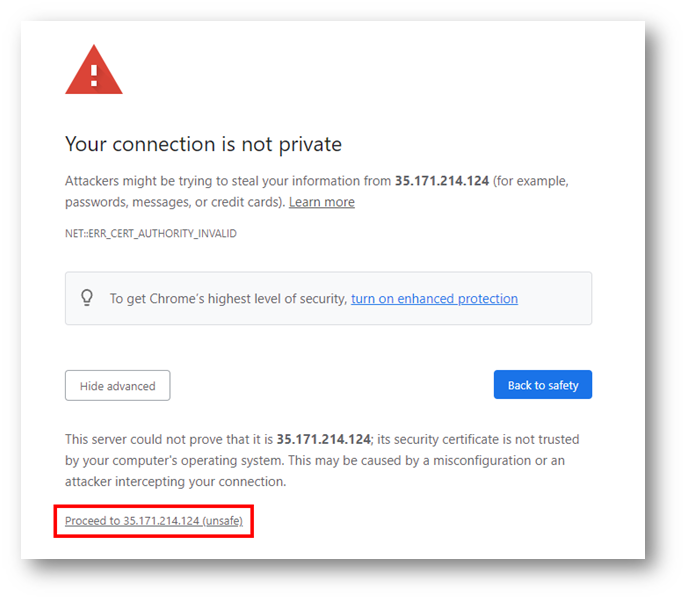
Task: Select the bold IP address after 'prove that it is'
Action: tap(323, 439)
